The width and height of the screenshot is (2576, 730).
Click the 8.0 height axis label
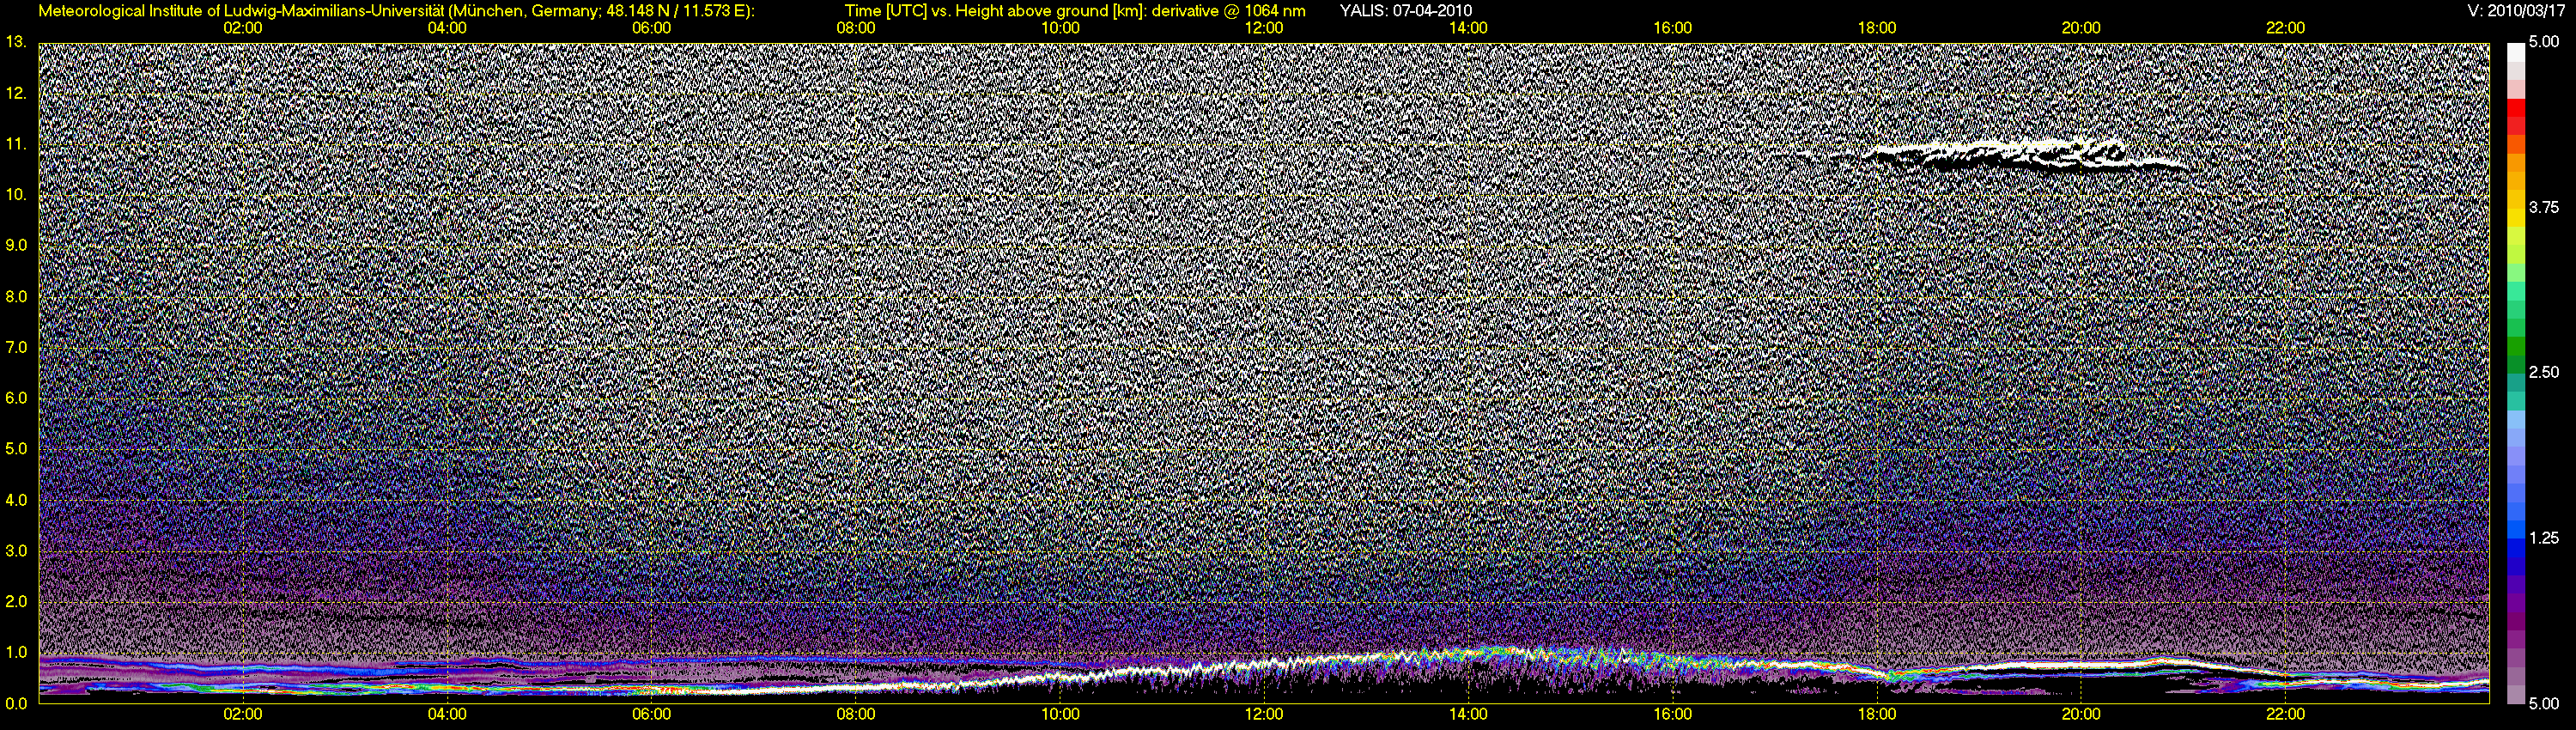coord(16,296)
